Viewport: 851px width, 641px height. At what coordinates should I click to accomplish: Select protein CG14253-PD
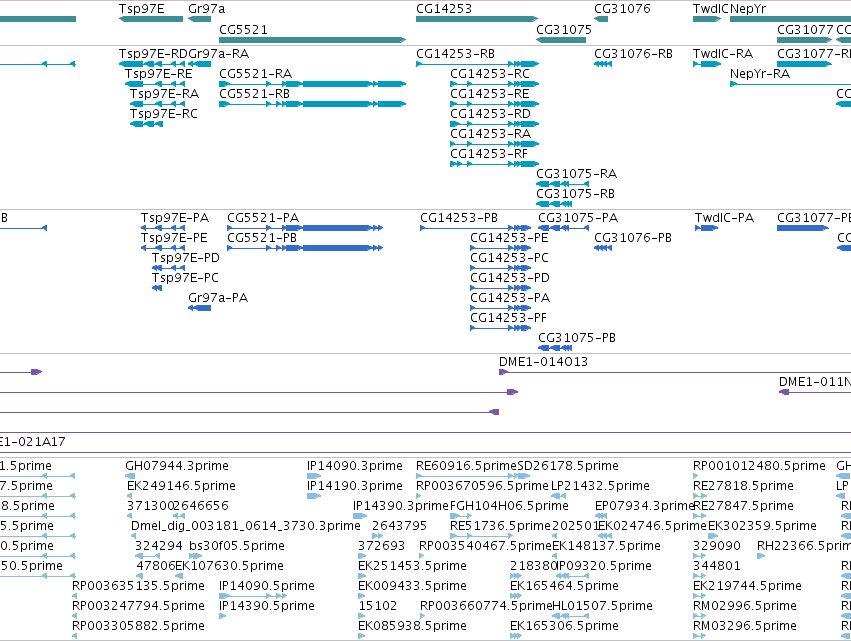coord(500,288)
